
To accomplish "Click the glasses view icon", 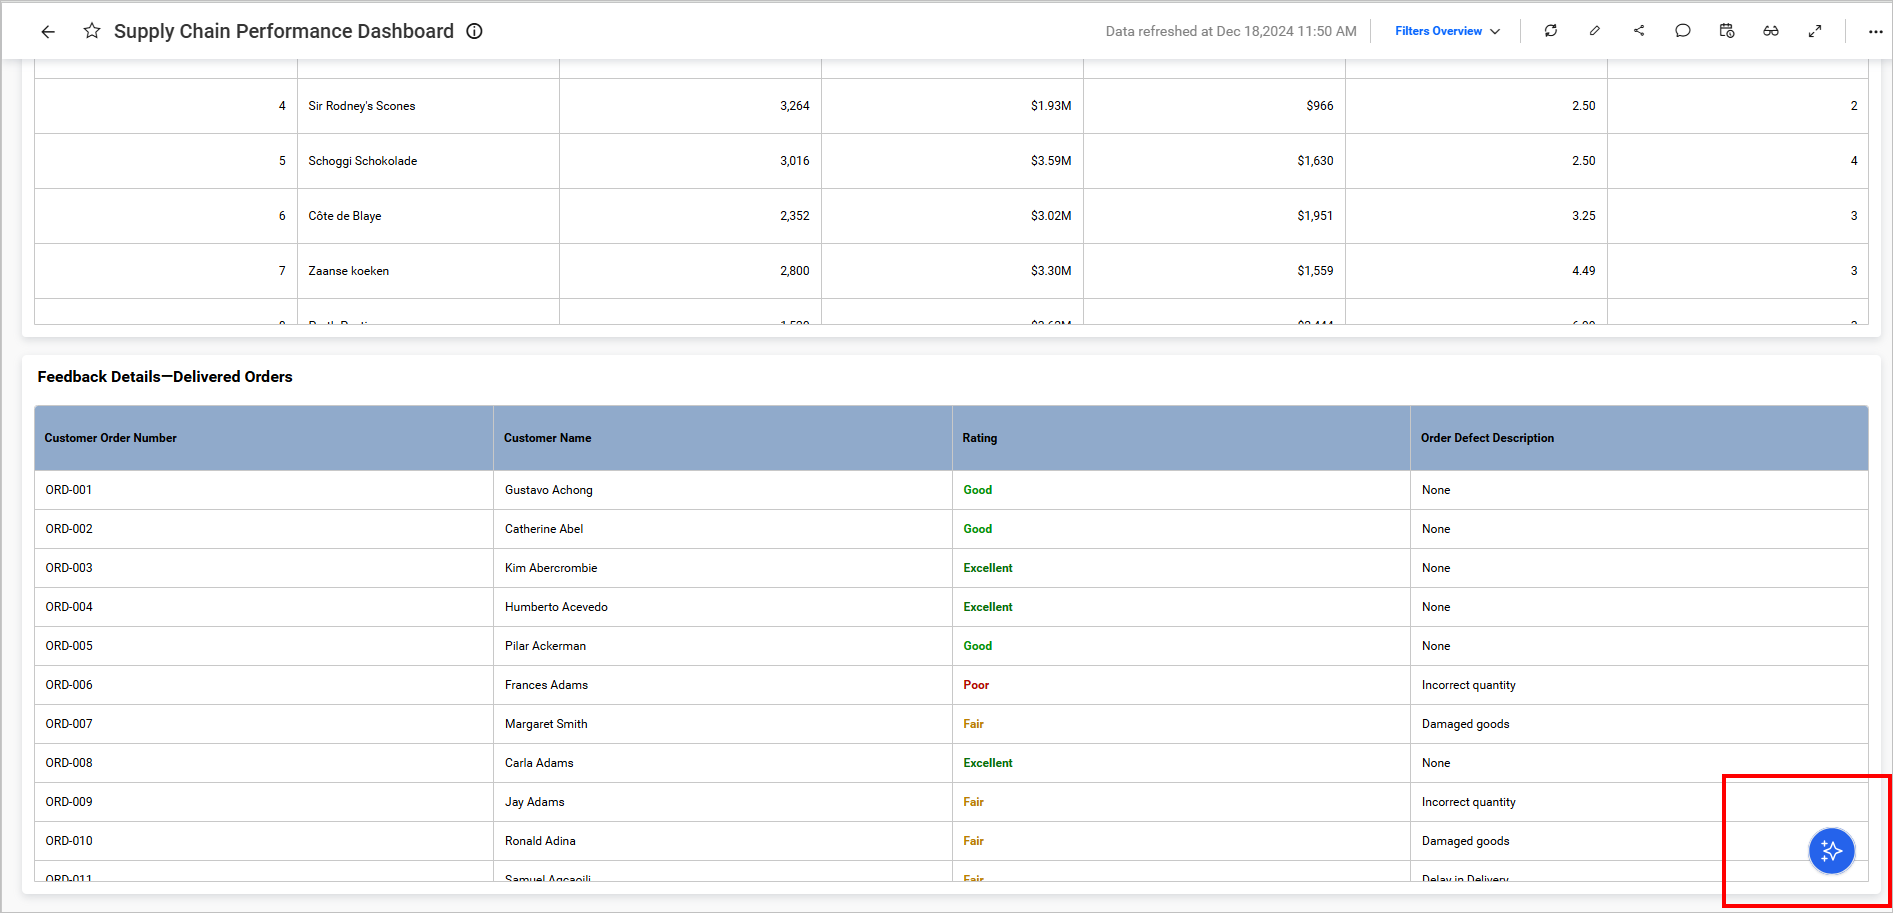I will [x=1771, y=31].
